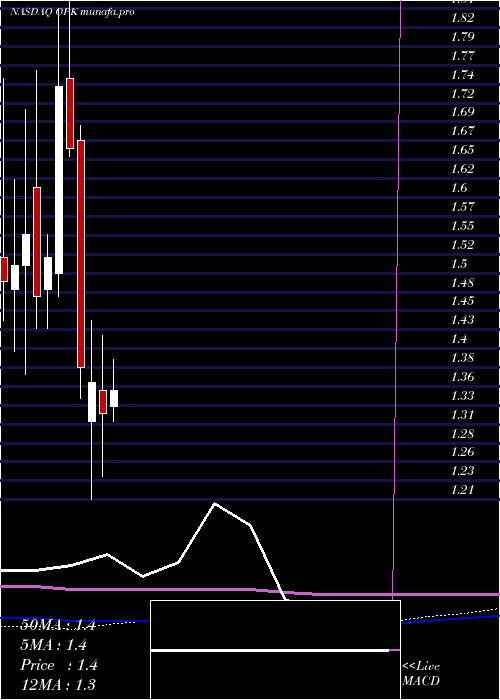The image size is (500, 700).
Task: Click the 1.82 price axis label
Action: pyautogui.click(x=462, y=18)
